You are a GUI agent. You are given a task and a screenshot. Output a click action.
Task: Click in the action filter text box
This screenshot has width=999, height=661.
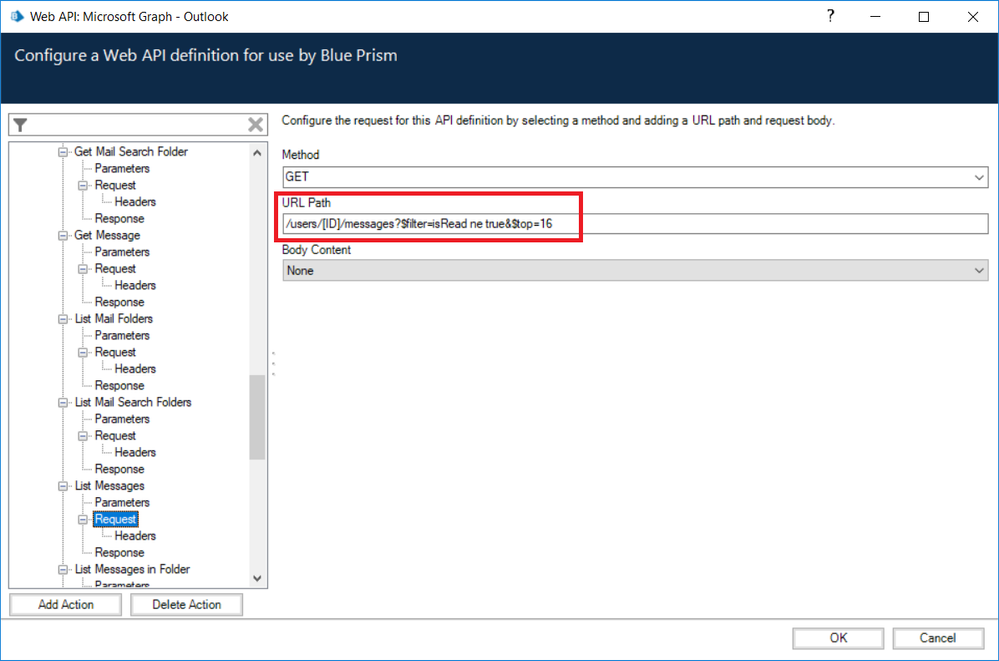tap(137, 125)
